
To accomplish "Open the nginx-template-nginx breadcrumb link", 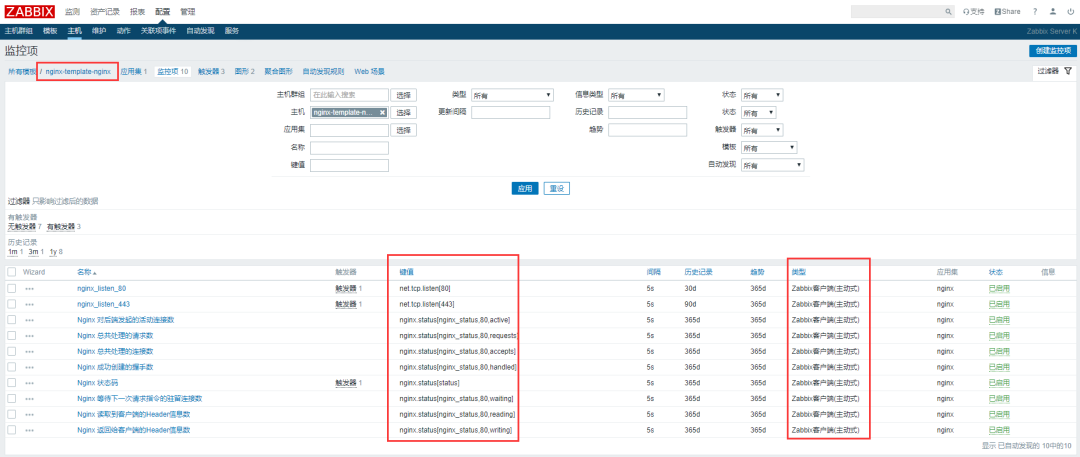I will point(78,71).
